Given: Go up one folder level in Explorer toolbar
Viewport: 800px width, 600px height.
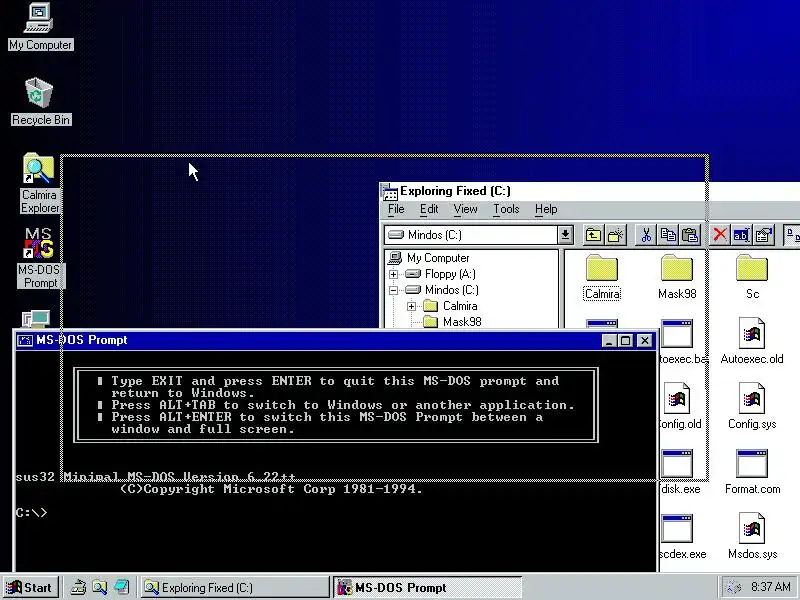Looking at the screenshot, I should pos(593,235).
